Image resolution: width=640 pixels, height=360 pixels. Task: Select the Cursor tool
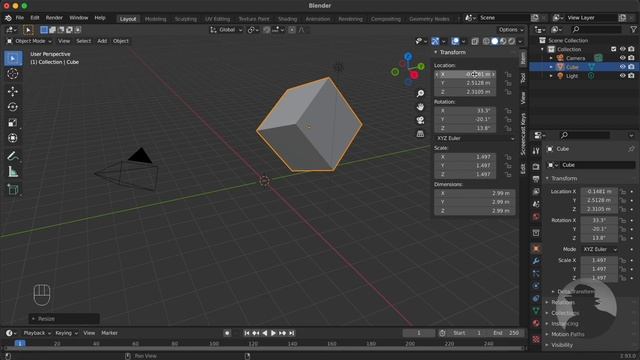click(13, 74)
